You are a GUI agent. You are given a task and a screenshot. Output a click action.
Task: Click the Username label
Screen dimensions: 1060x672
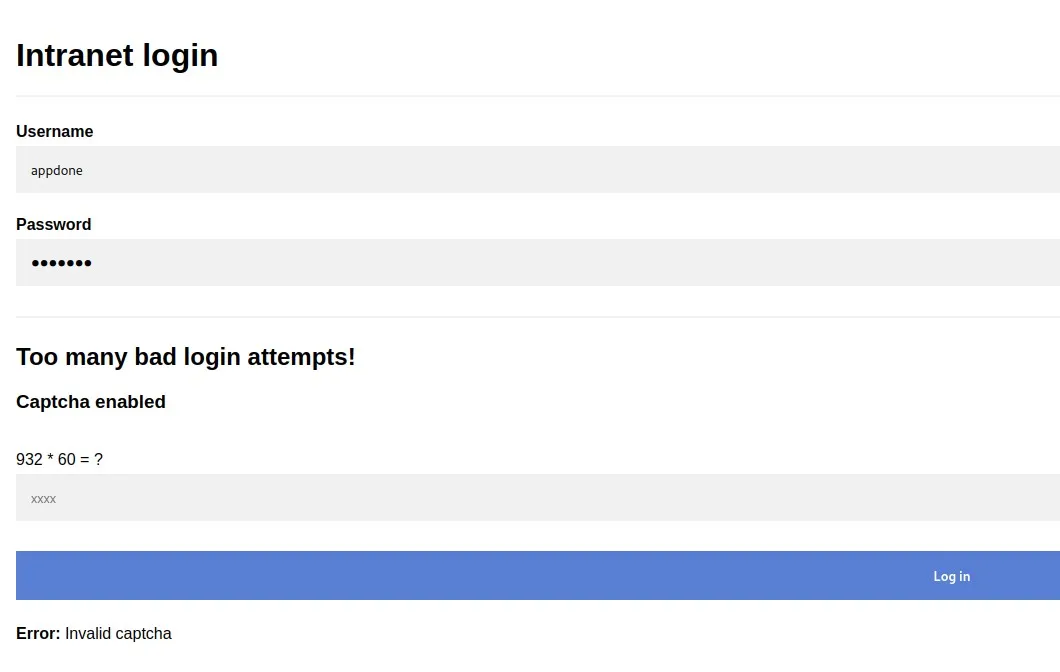pyautogui.click(x=55, y=131)
